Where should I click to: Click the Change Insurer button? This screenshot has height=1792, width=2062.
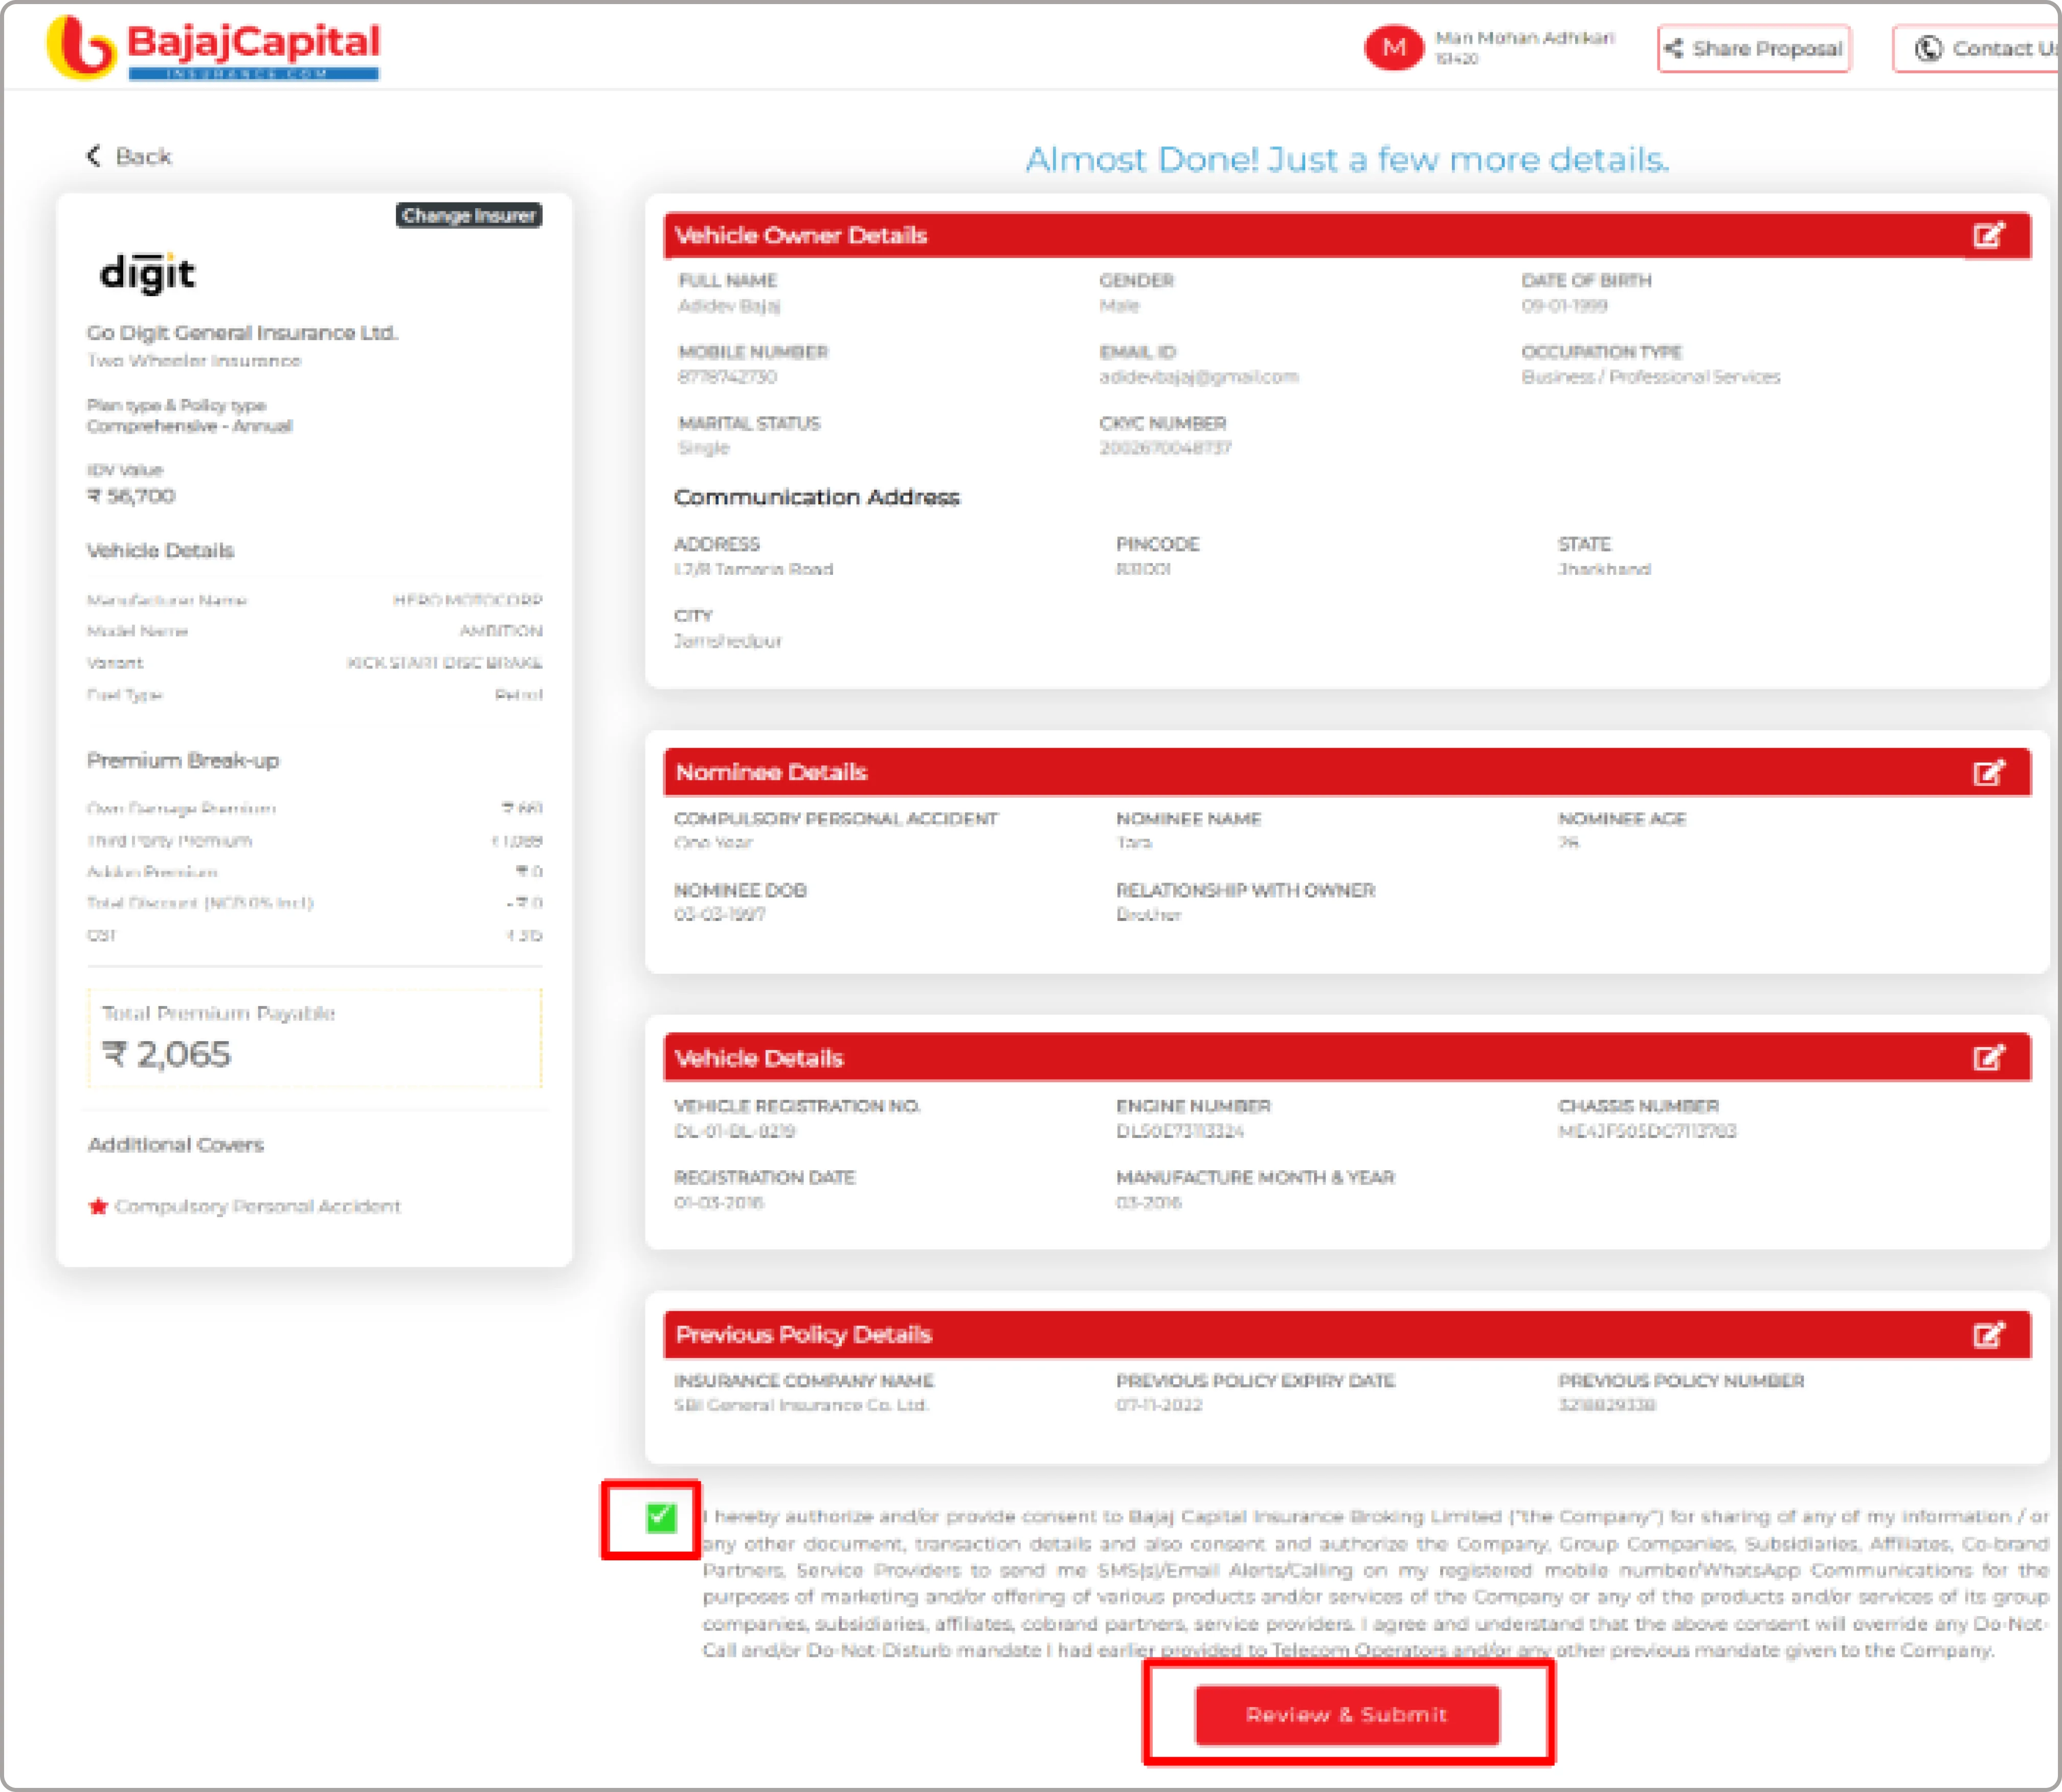(469, 215)
